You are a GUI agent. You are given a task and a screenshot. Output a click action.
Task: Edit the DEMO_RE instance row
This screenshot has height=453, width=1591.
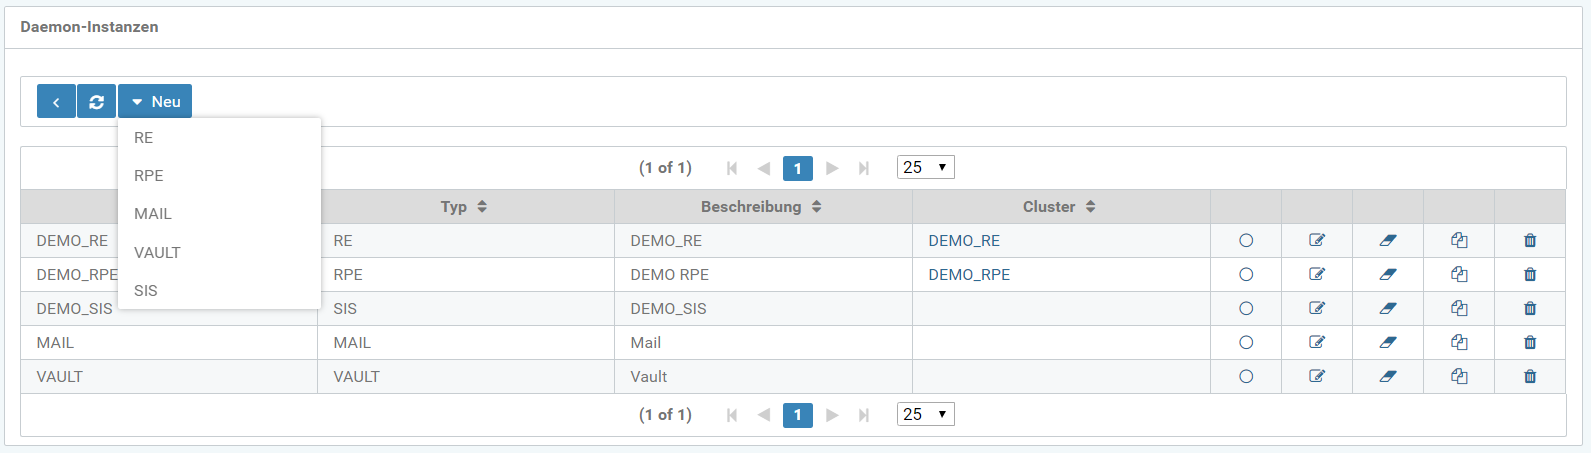click(1317, 240)
